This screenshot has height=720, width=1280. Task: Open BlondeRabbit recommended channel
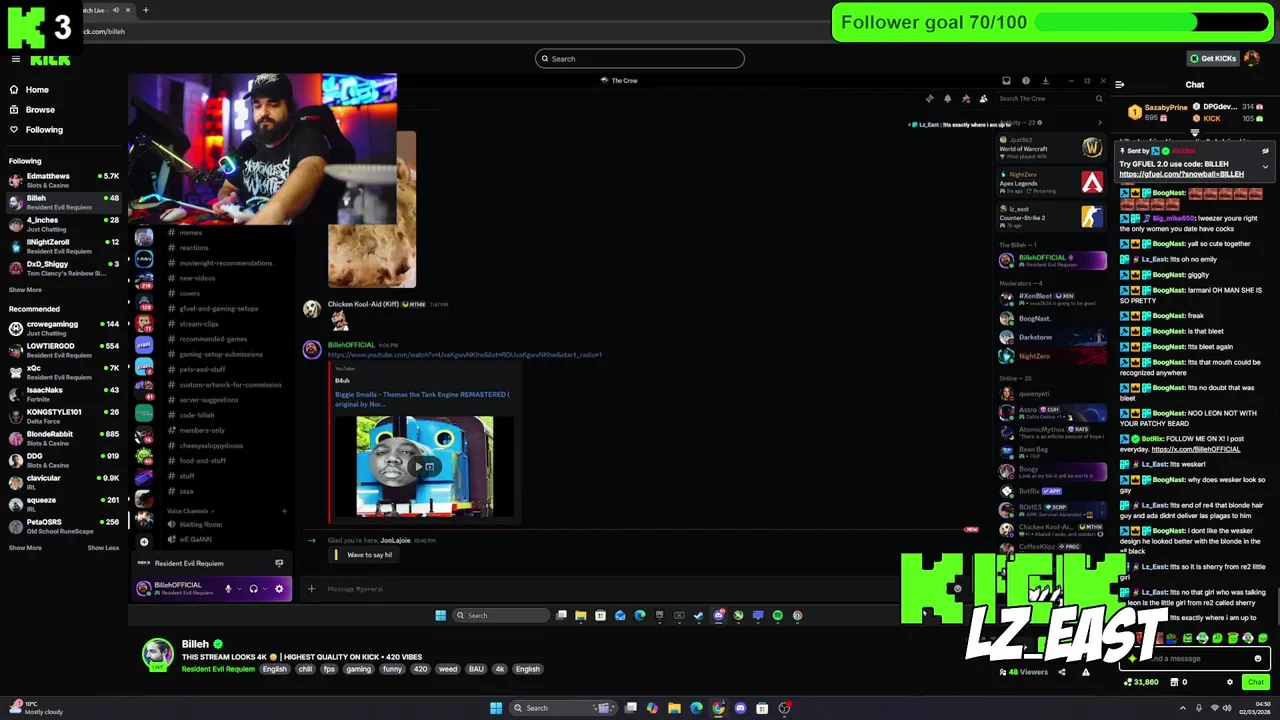[x=62, y=438]
